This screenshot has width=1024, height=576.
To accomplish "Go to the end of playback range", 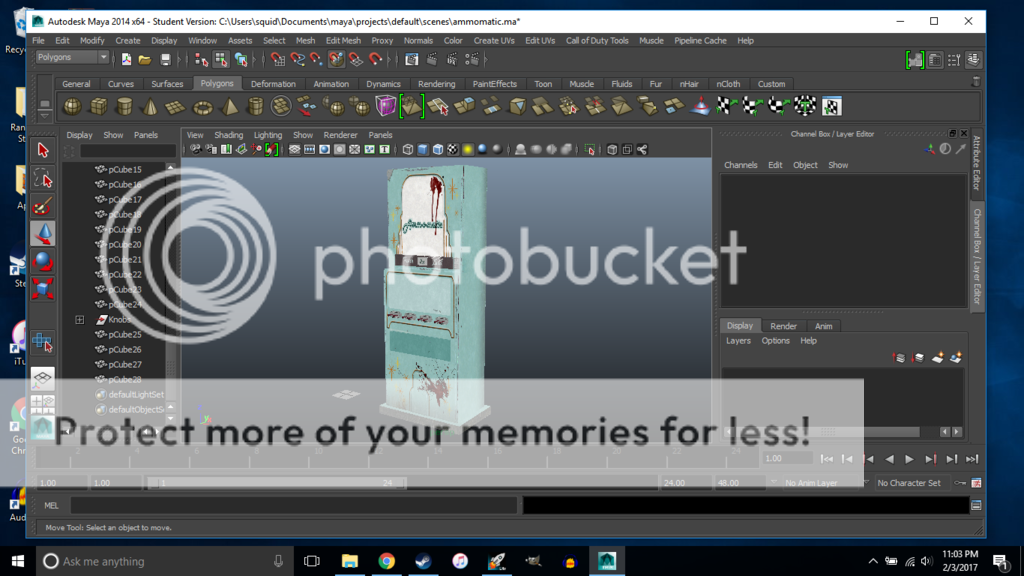I will tap(972, 459).
